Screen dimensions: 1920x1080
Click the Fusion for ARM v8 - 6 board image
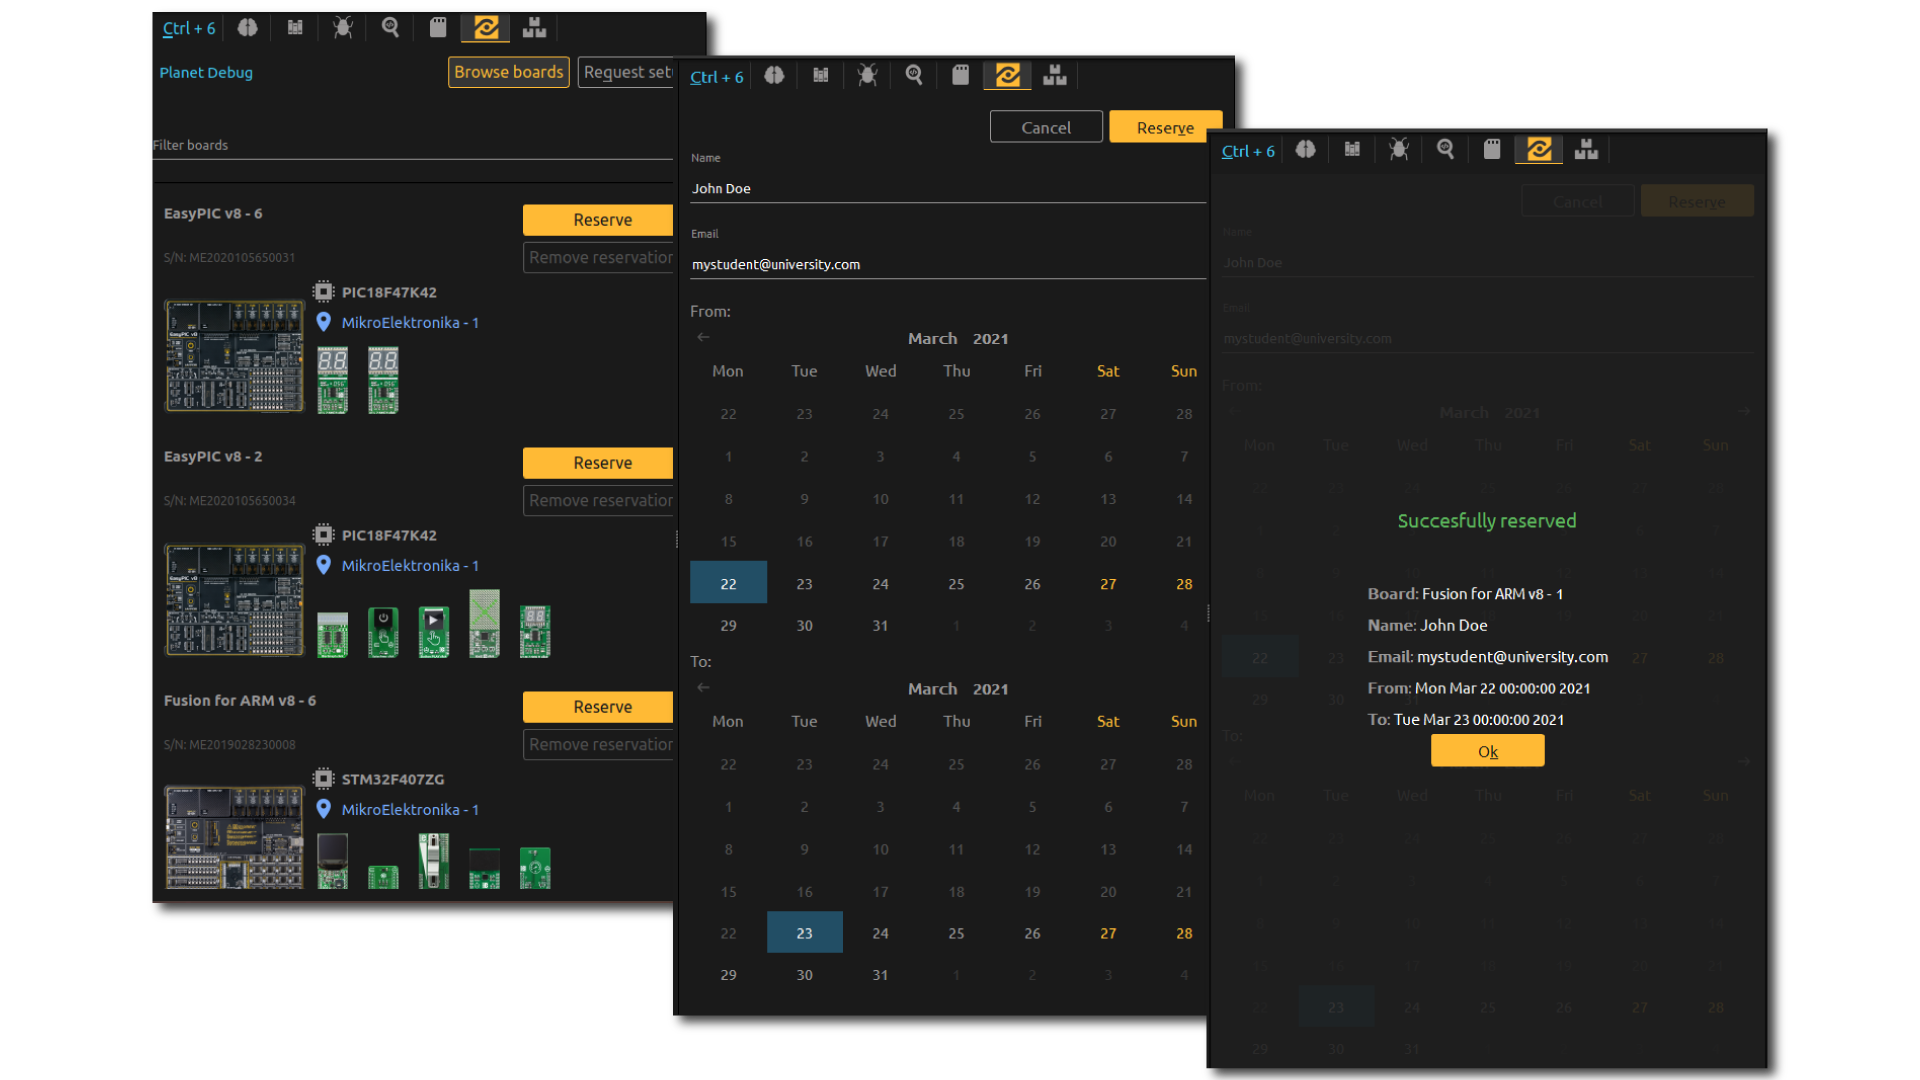tap(234, 838)
